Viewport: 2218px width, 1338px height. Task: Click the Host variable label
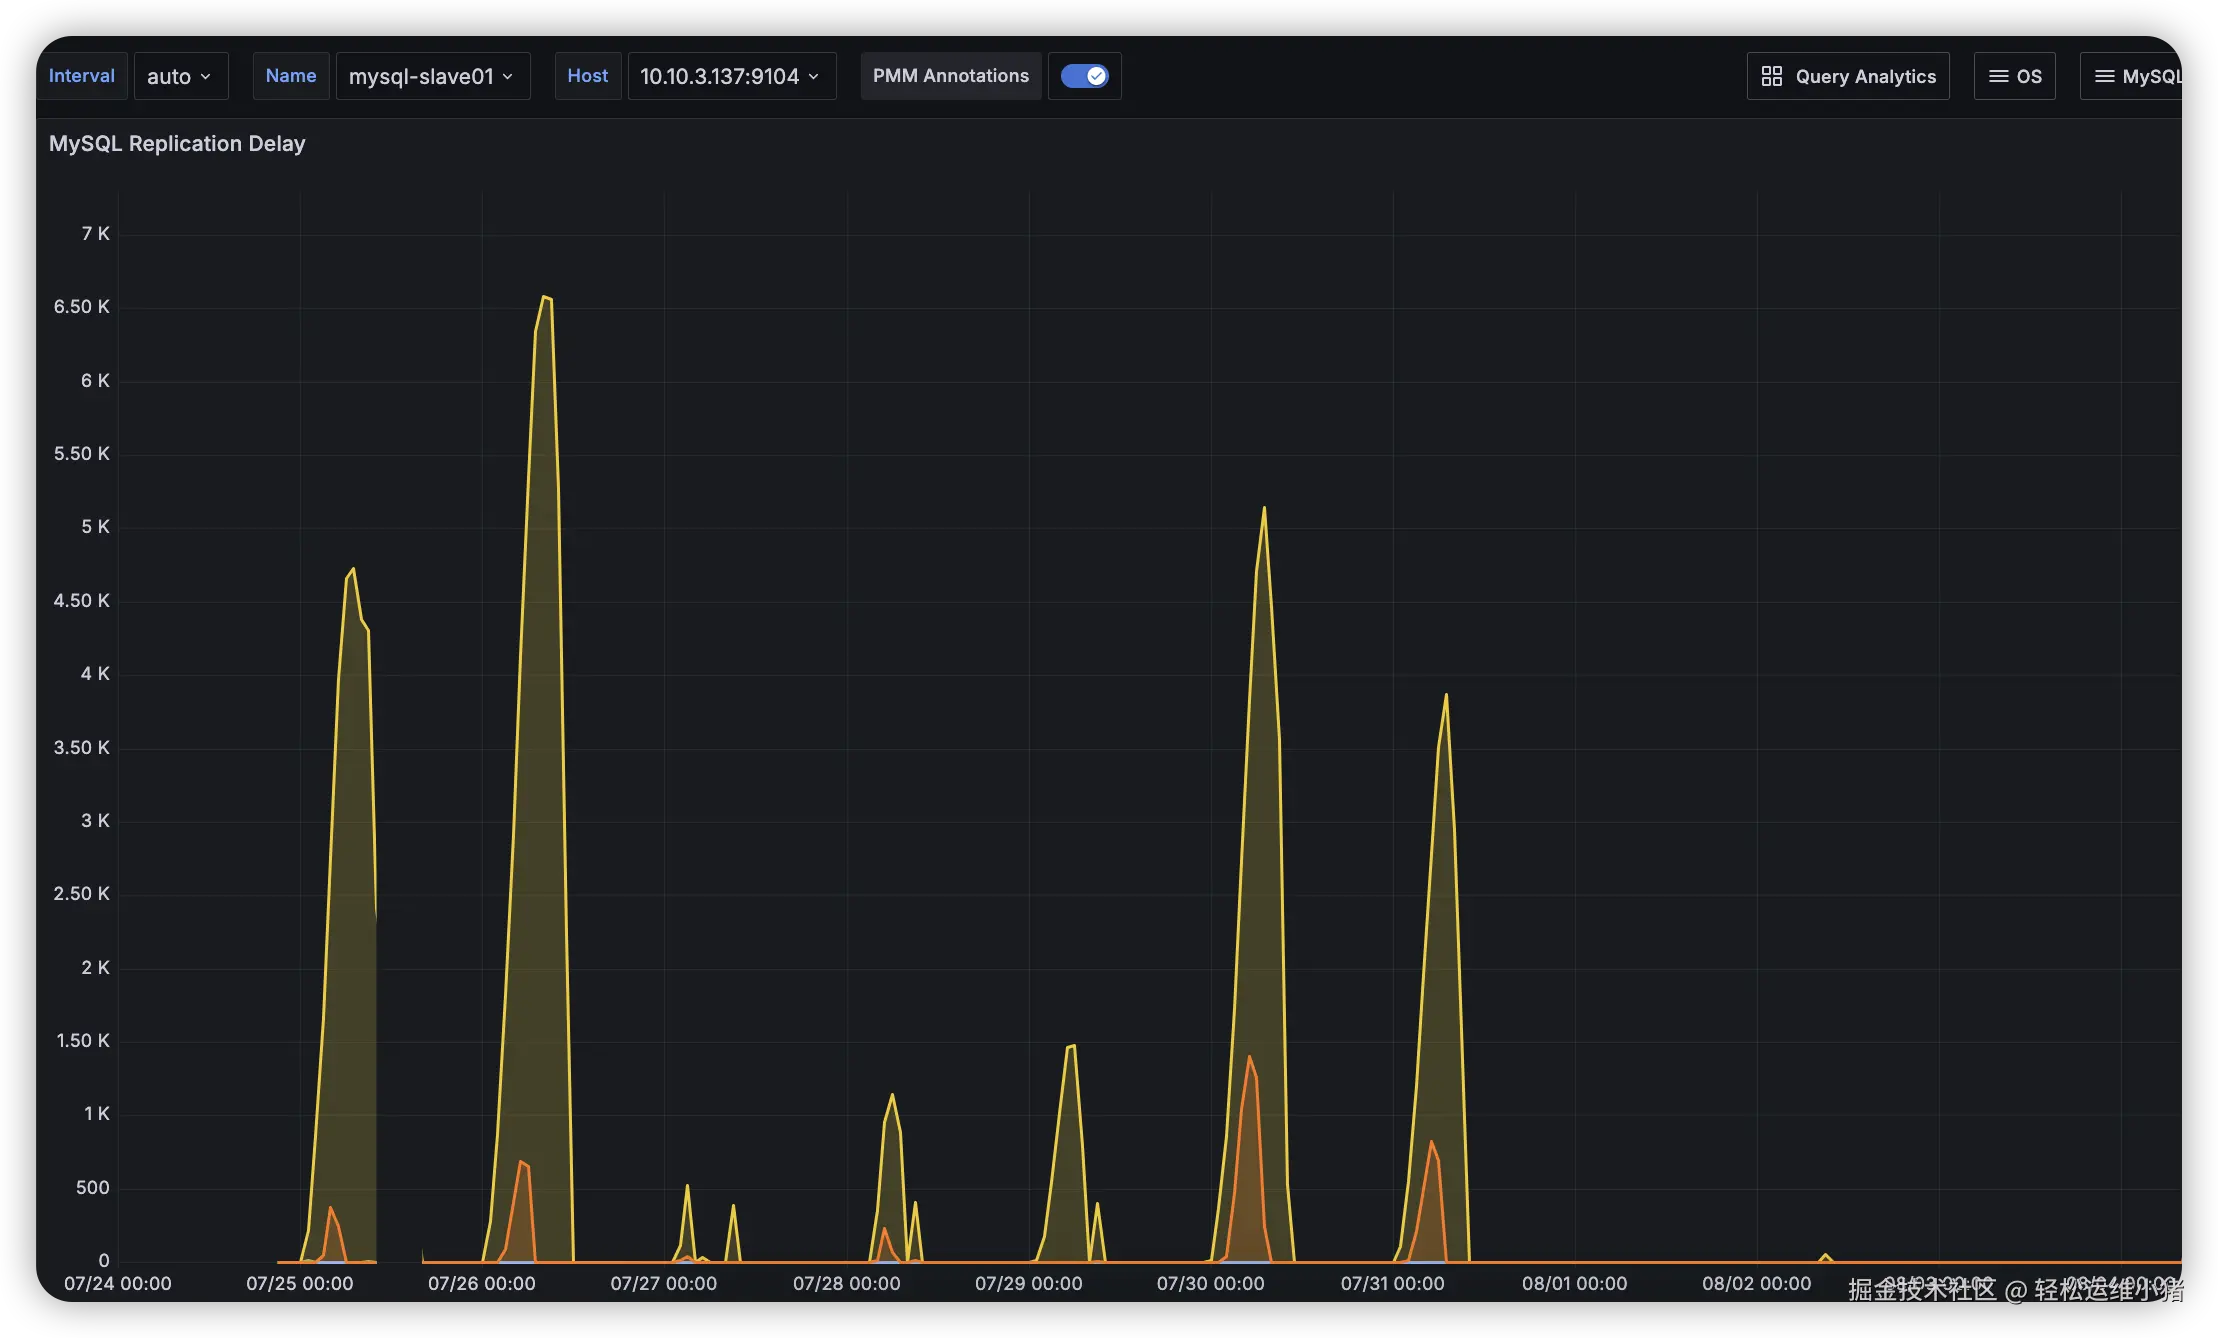click(587, 76)
